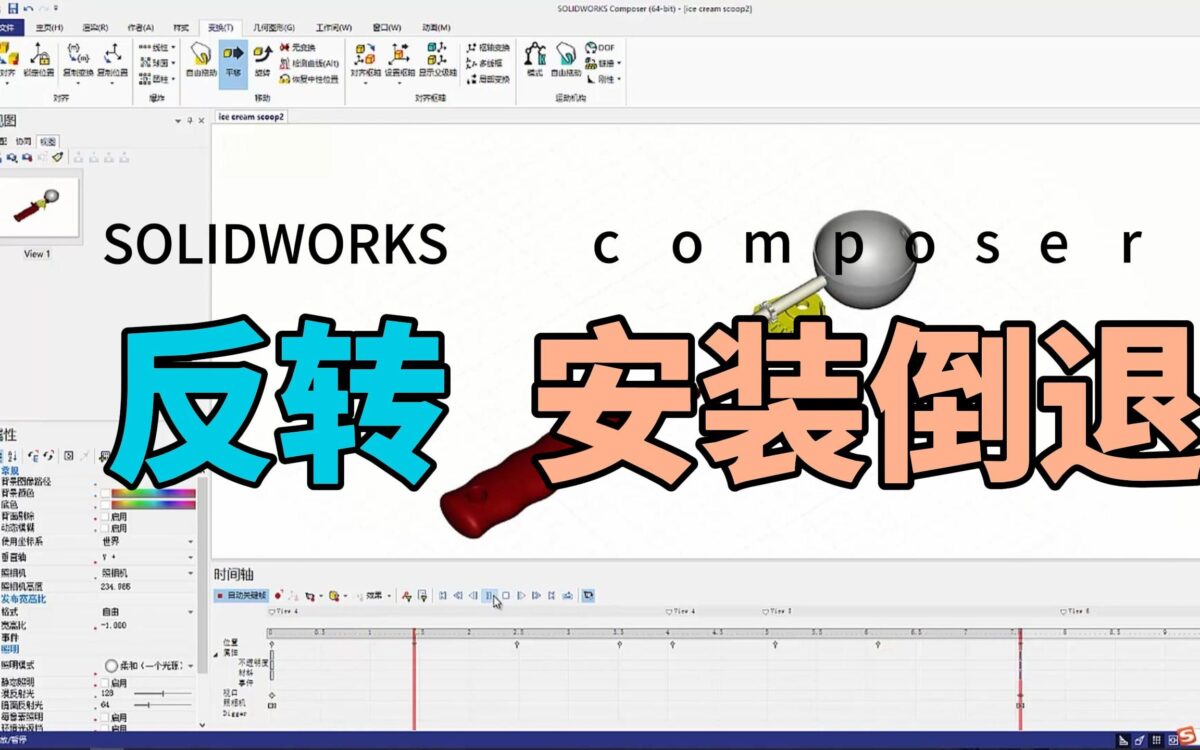Toggle the 自动关键帧 auto-keyframe button
The height and width of the screenshot is (750, 1200).
[x=242, y=595]
